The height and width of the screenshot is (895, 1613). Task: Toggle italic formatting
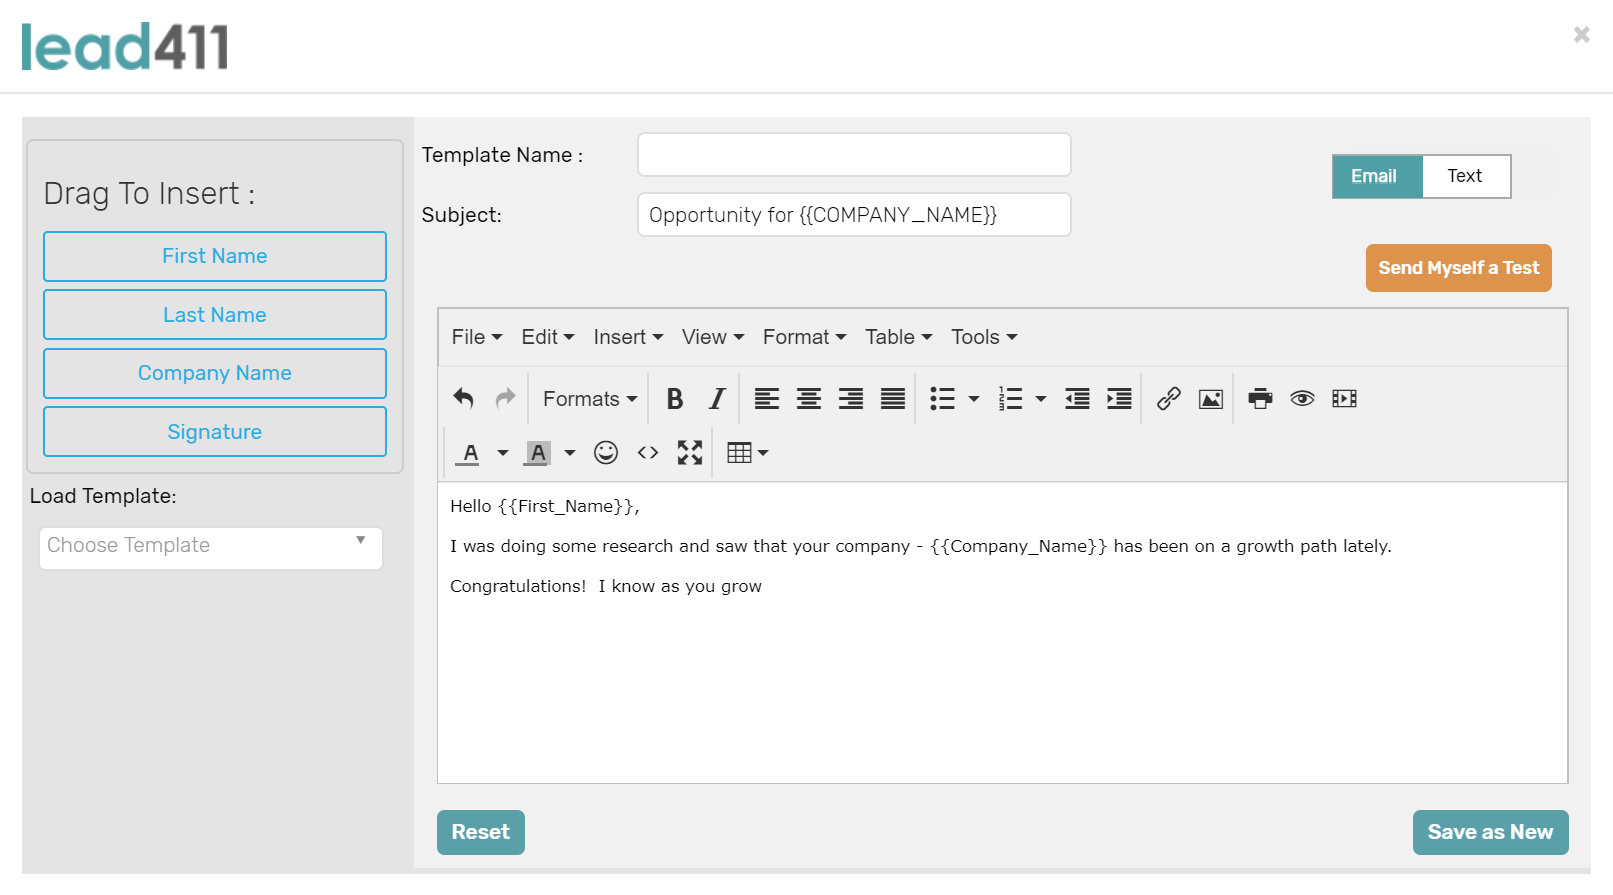click(x=717, y=398)
